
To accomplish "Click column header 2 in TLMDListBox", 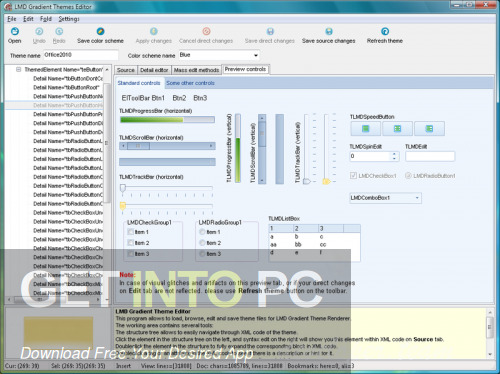I will point(305,228).
